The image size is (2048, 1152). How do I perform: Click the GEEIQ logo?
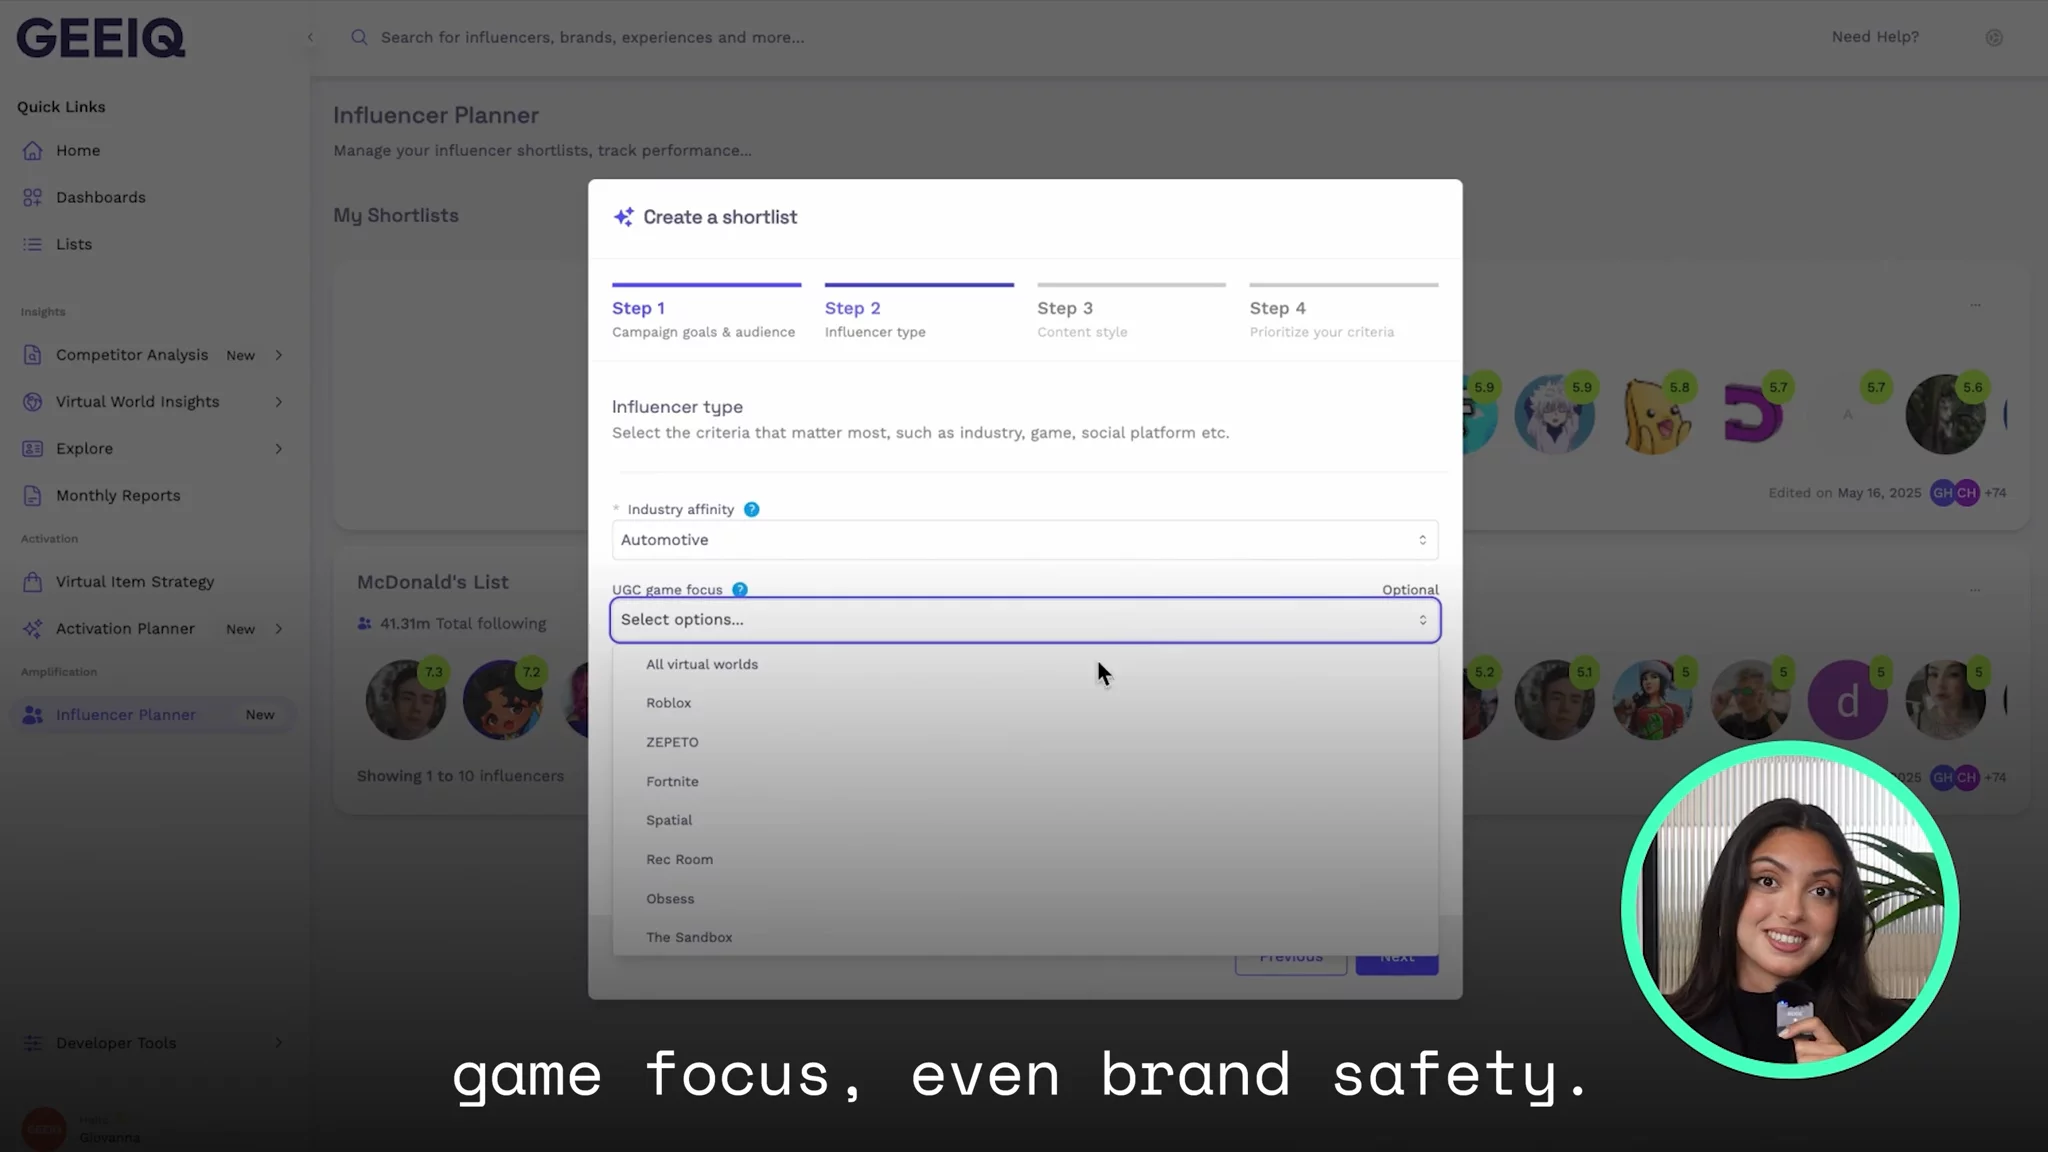click(x=101, y=38)
